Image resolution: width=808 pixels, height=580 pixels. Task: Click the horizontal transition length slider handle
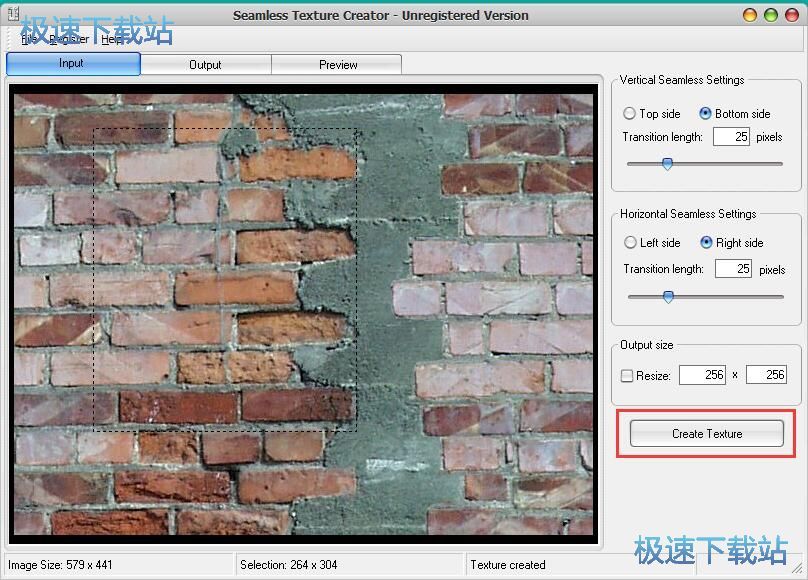668,296
